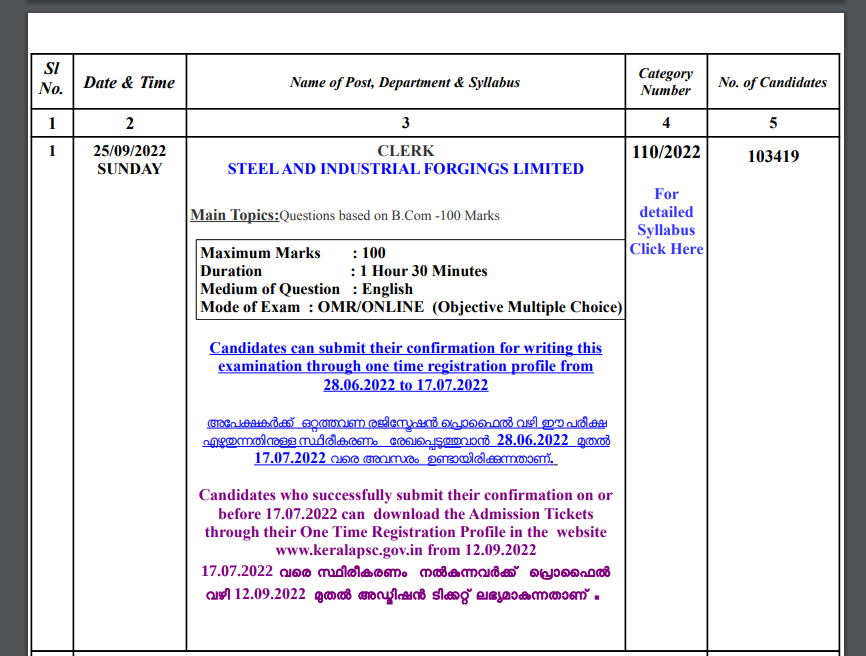
Task: Click the 'Maximum Marks : 100' line
Action: (293, 253)
